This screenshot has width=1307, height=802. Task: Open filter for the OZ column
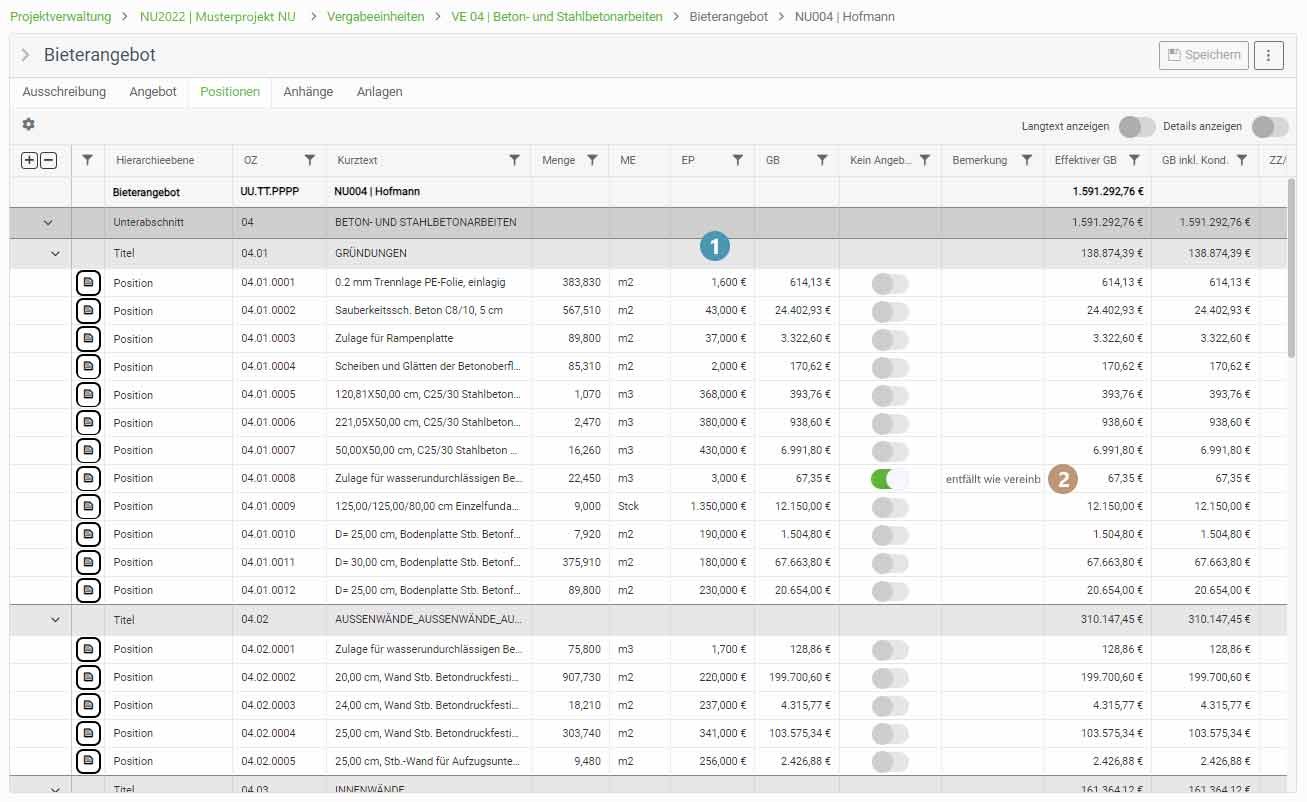(x=310, y=160)
